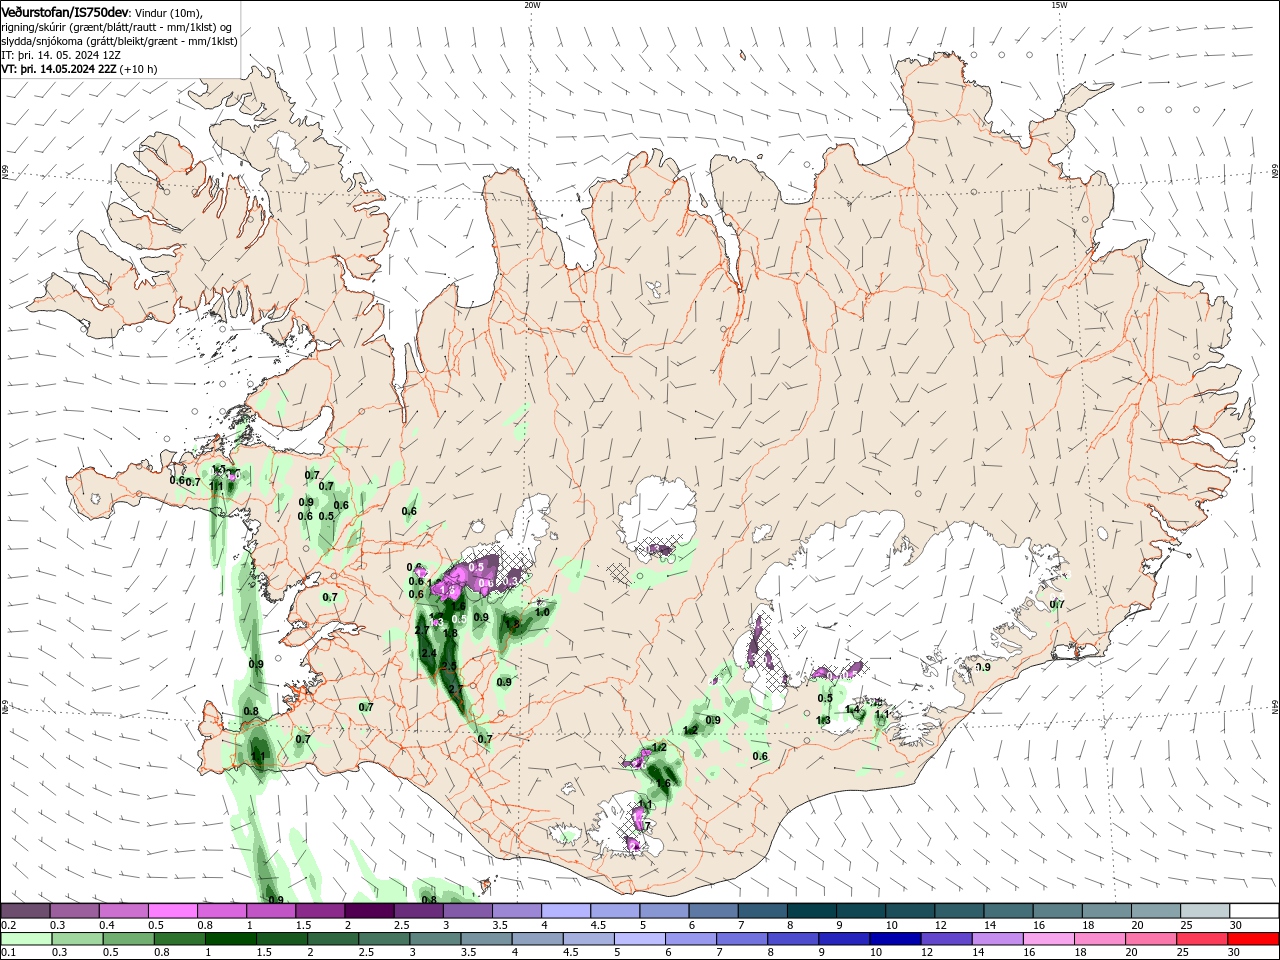Click the 1.0 precipitation value on the map
Image resolution: width=1280 pixels, height=960 pixels.
(543, 612)
